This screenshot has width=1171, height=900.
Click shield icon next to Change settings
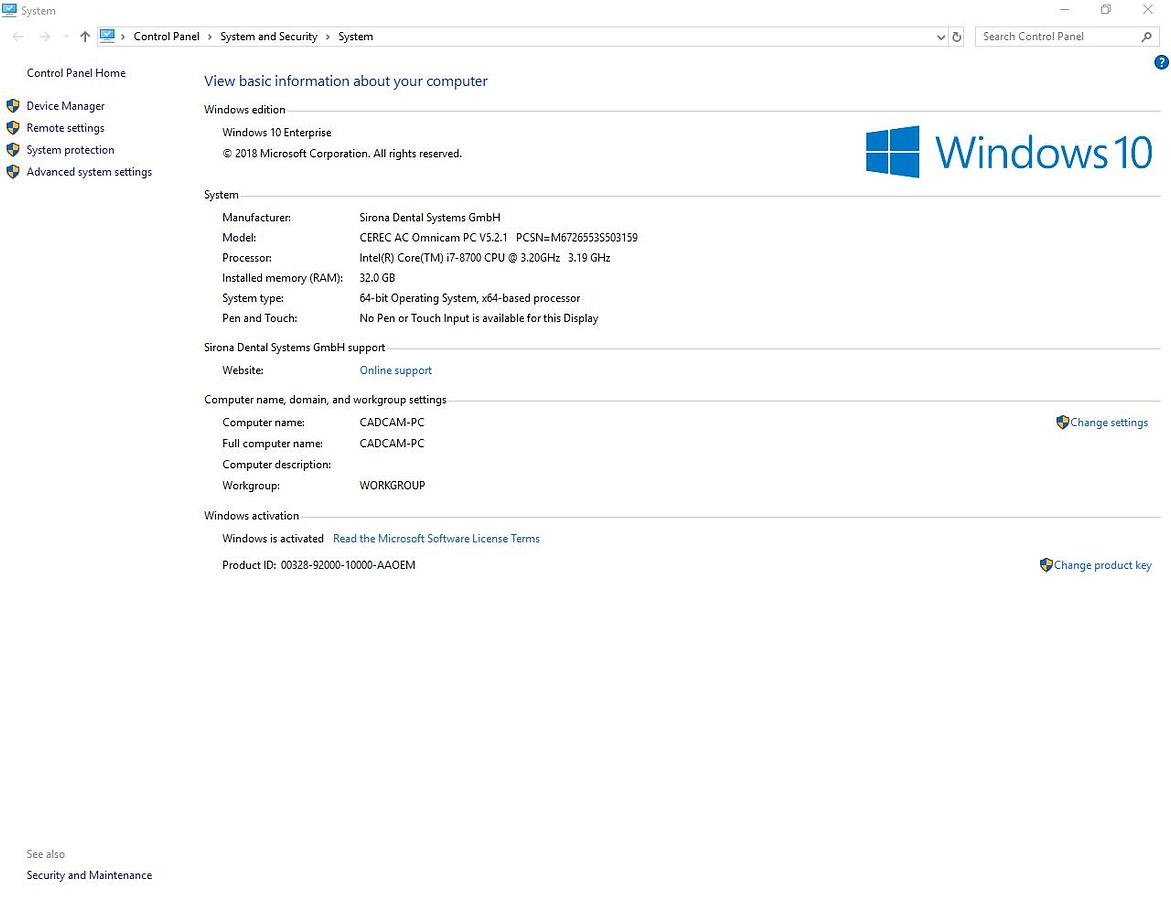[x=1063, y=423]
